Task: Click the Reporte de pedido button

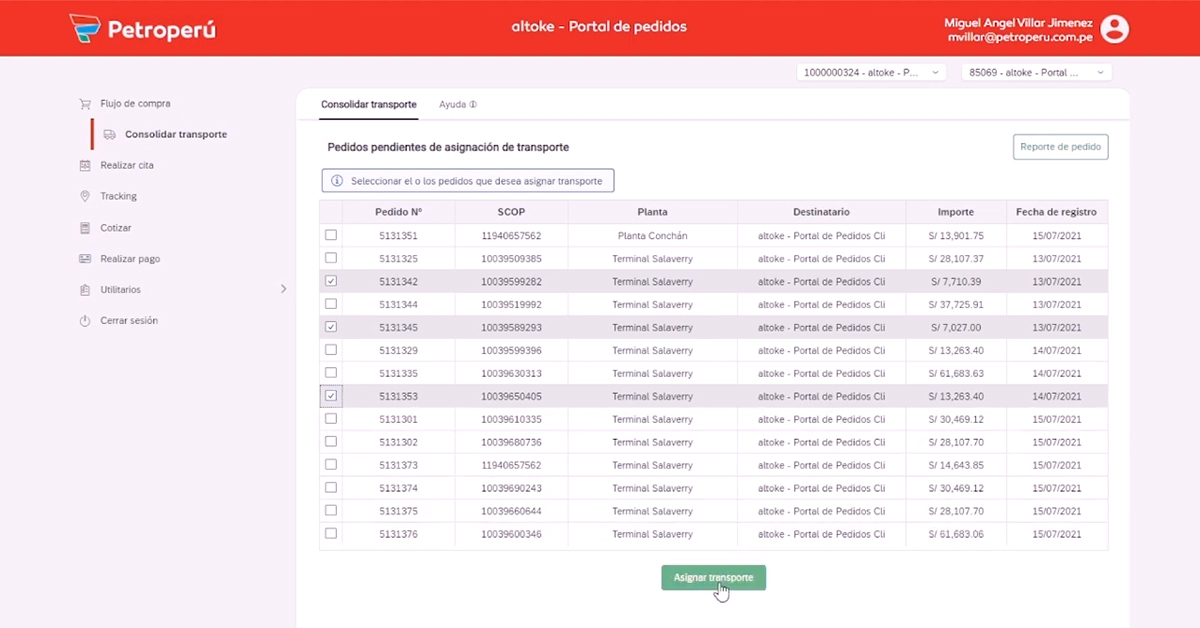Action: pos(1060,147)
